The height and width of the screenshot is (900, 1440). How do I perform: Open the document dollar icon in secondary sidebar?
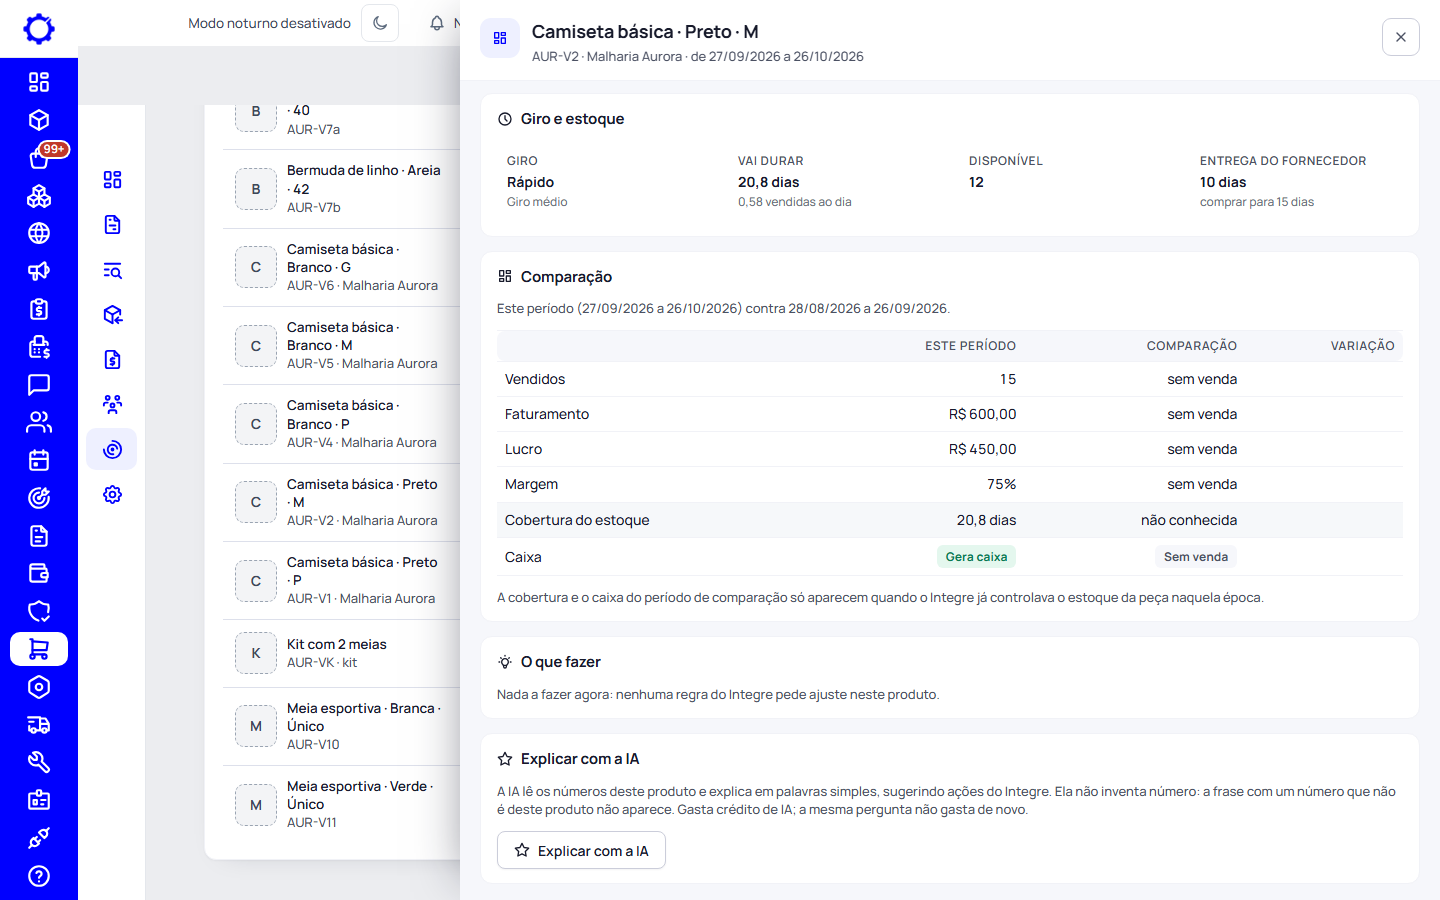click(x=113, y=360)
